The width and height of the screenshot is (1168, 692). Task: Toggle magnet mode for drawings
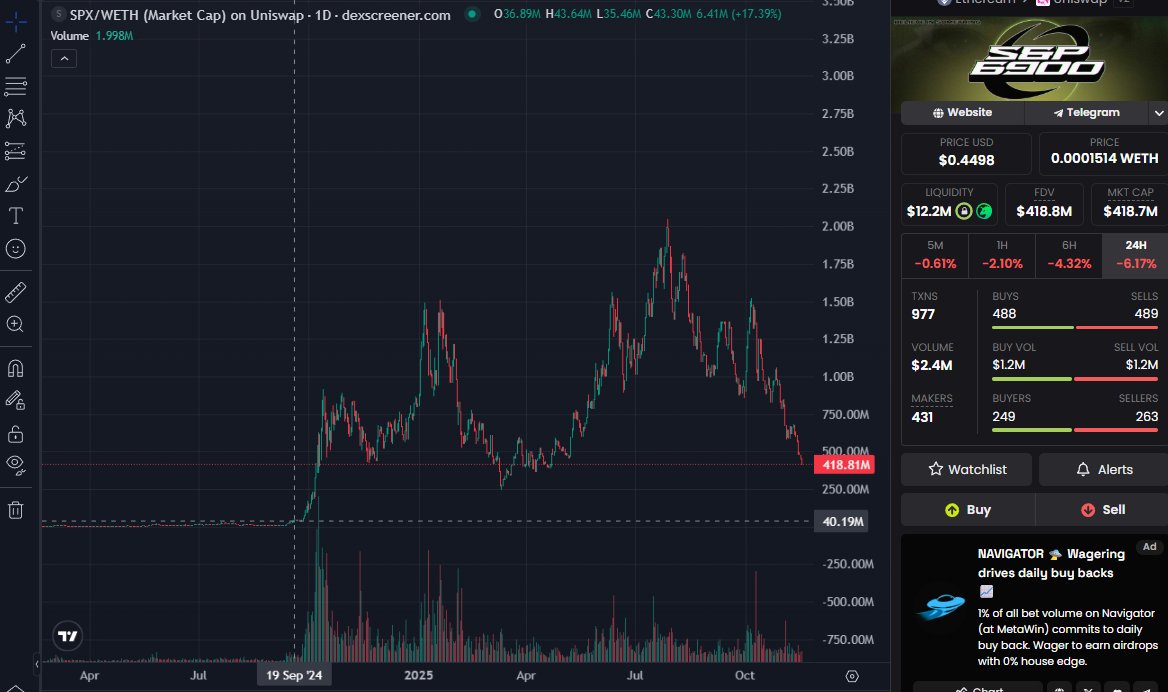point(16,368)
